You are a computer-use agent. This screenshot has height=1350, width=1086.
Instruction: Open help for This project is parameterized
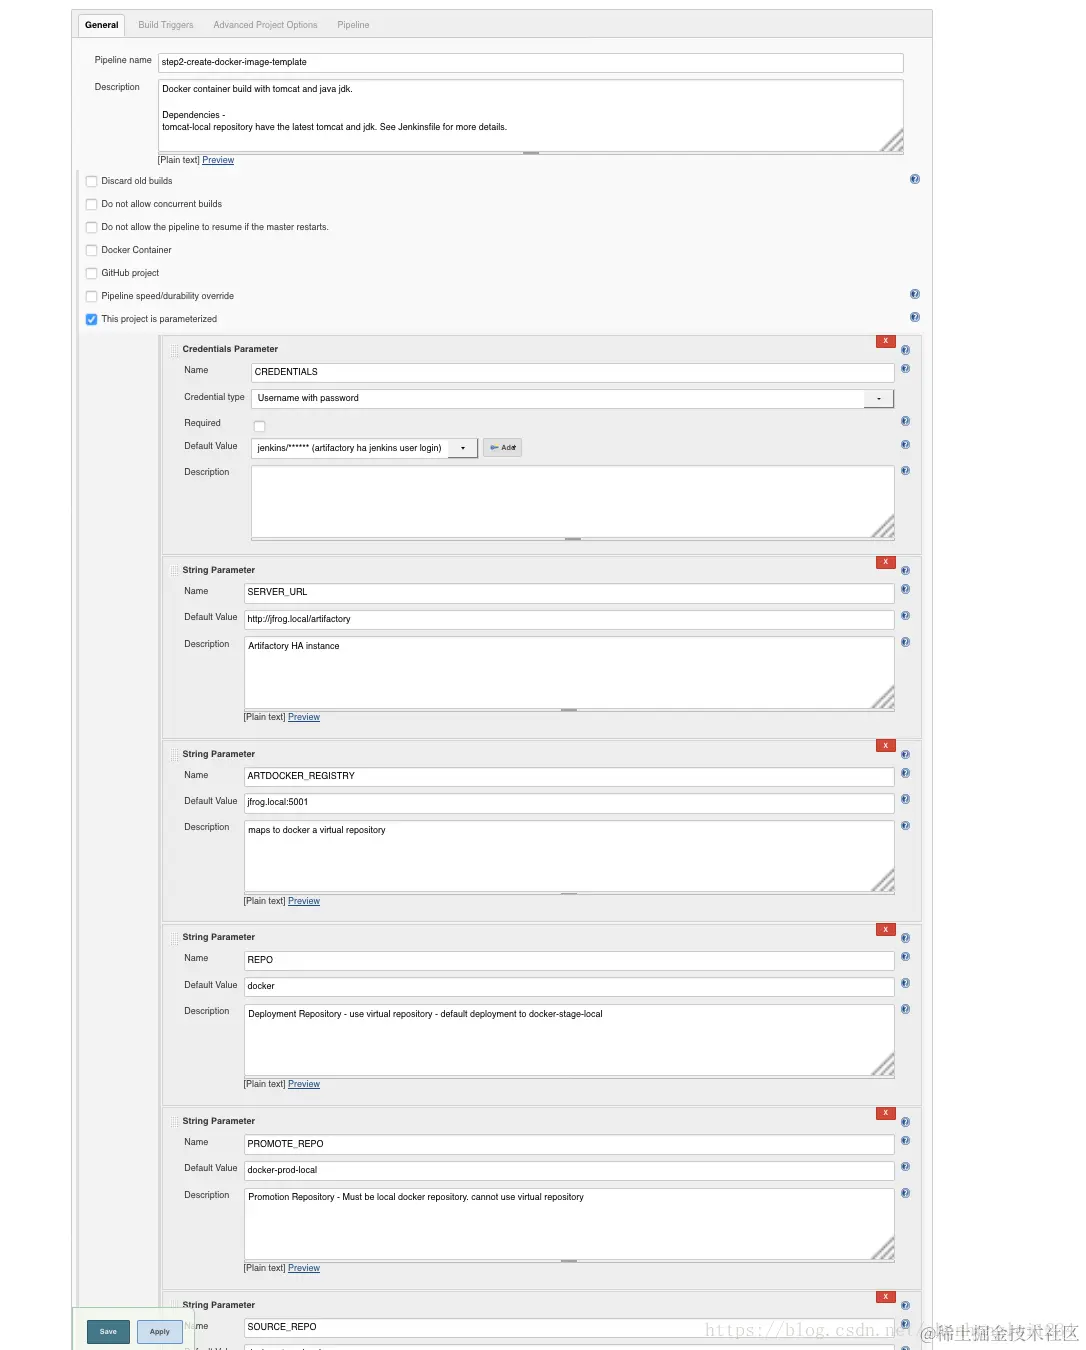click(x=914, y=317)
